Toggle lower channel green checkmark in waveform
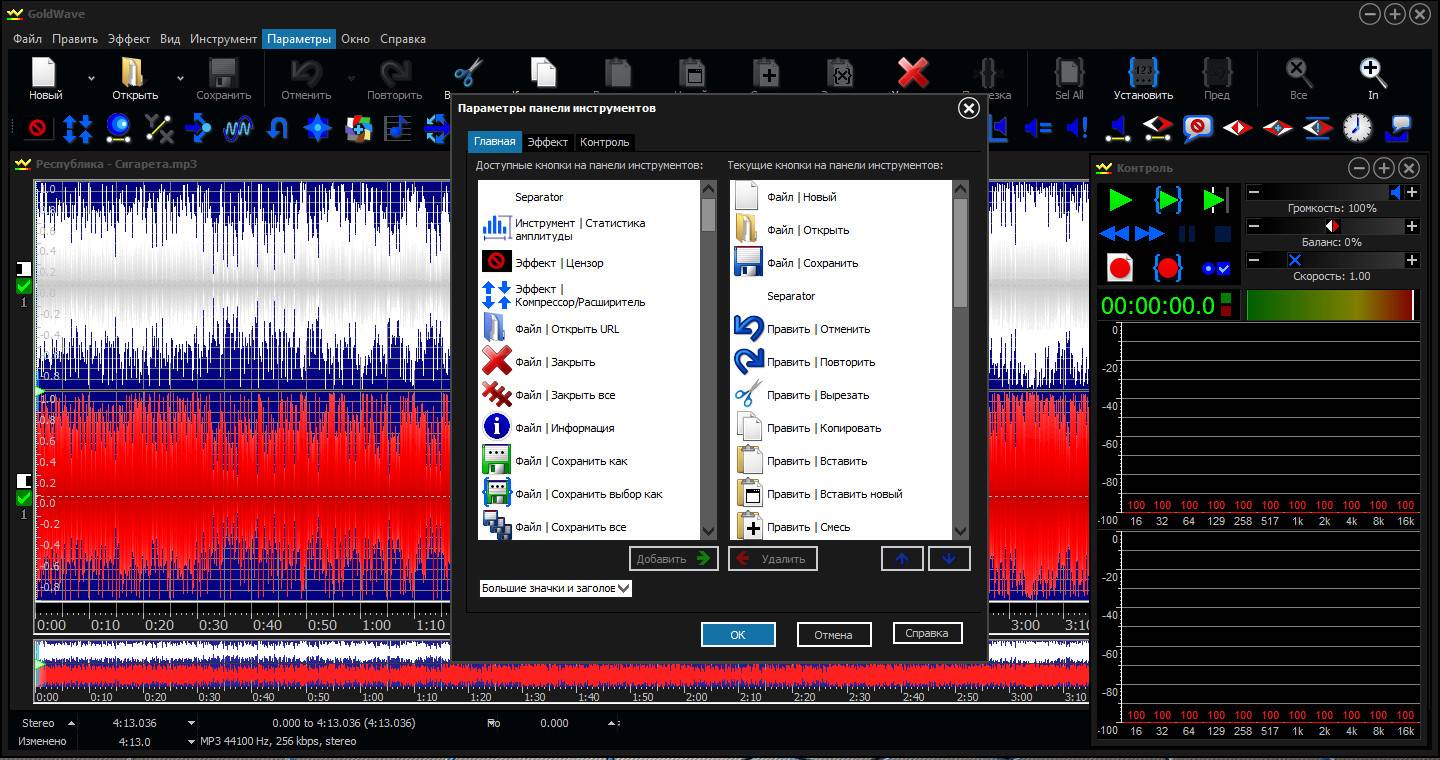1440x760 pixels. click(x=24, y=499)
